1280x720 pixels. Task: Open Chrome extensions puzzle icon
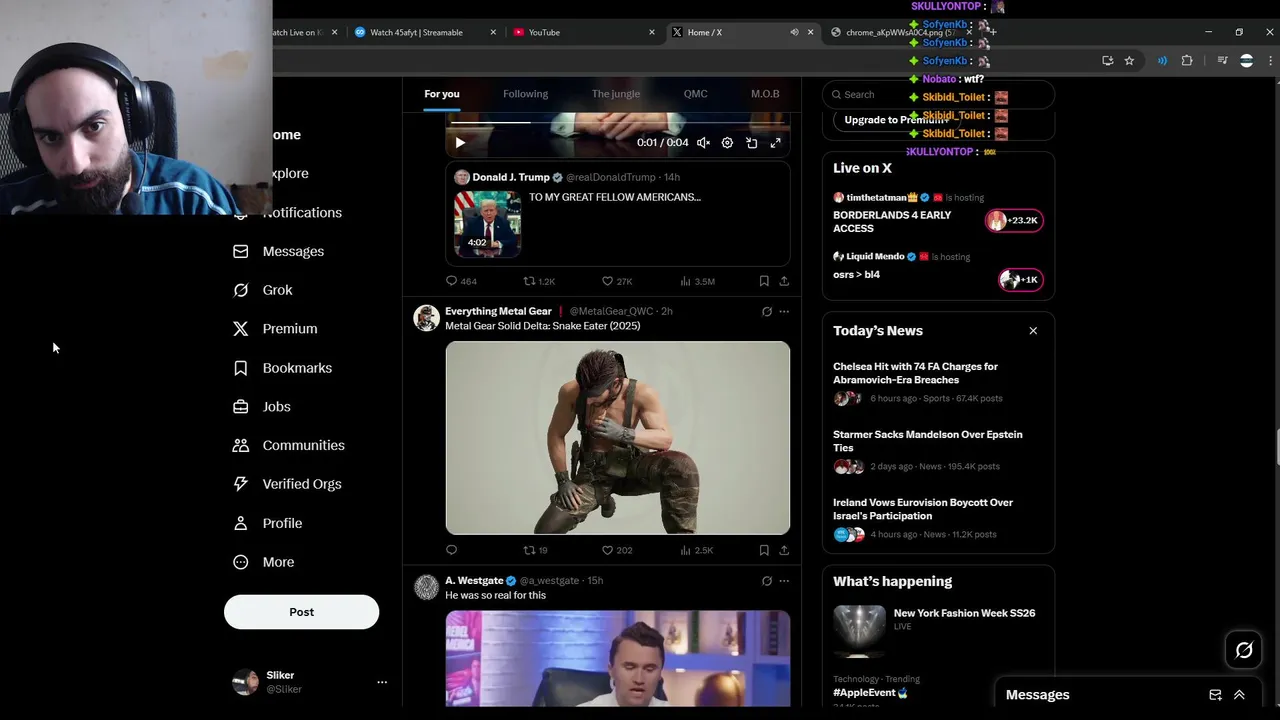pyautogui.click(x=1187, y=61)
